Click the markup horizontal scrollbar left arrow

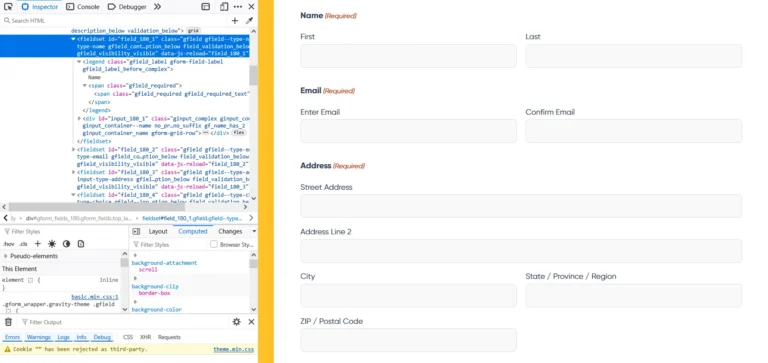pos(4,207)
